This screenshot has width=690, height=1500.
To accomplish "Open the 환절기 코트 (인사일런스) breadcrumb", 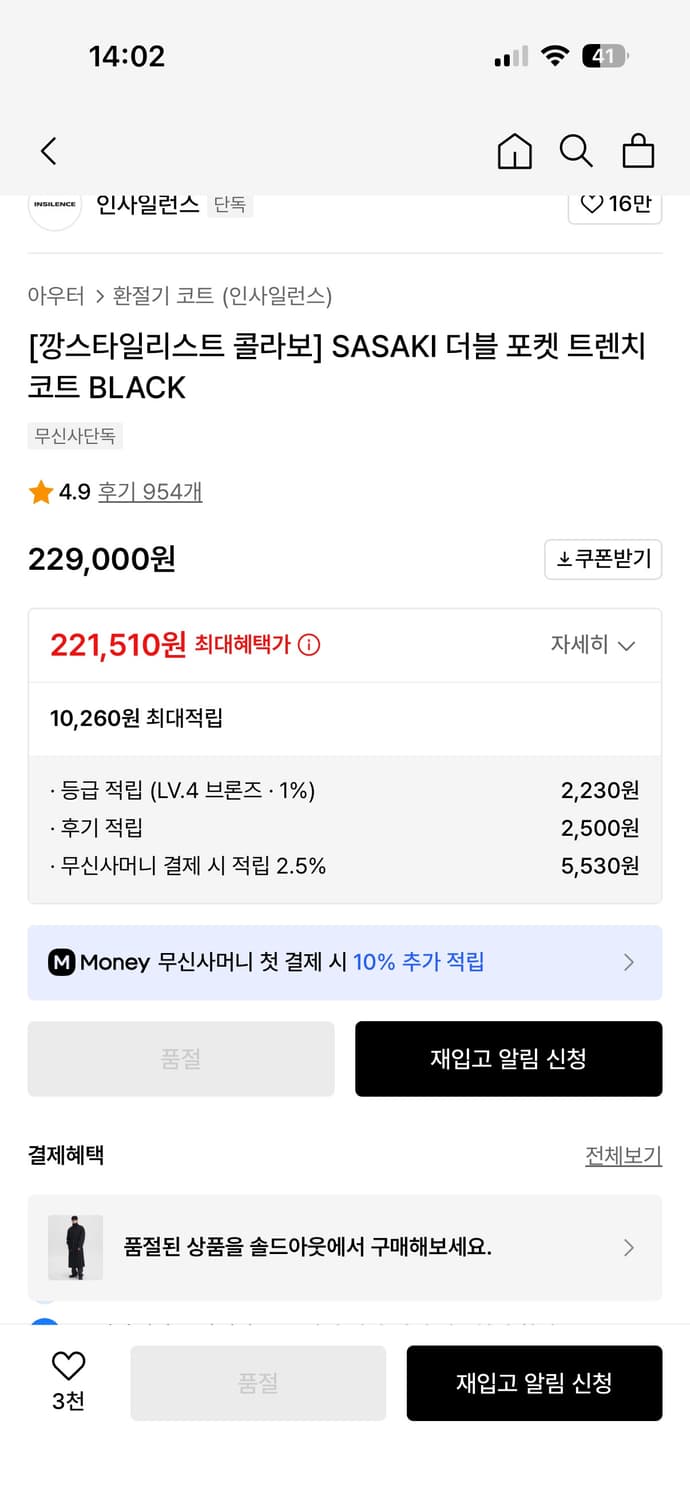I will click(222, 296).
